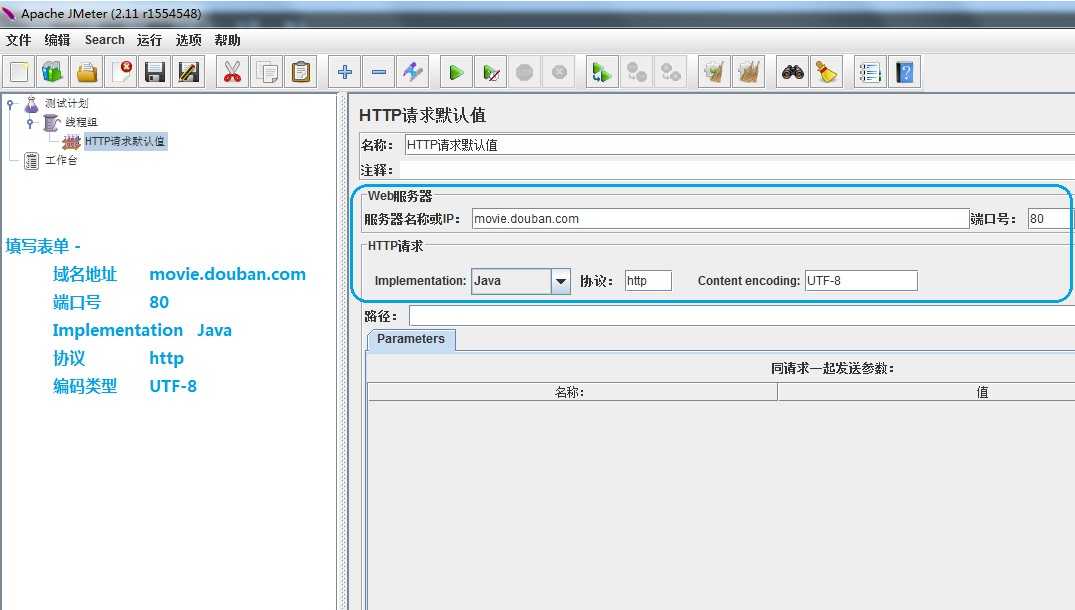
Task: Open Help via question mark icon
Action: (x=904, y=72)
